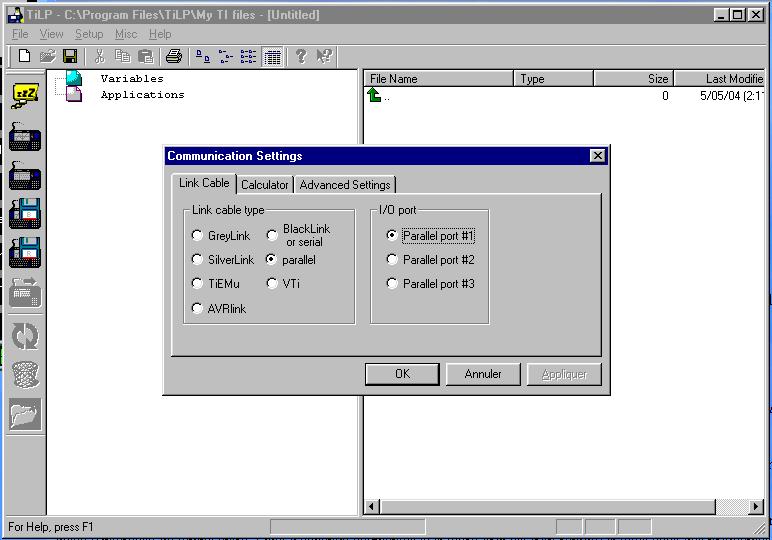Switch to Small Icons view in toolbar
The height and width of the screenshot is (540, 772).
tap(225, 56)
